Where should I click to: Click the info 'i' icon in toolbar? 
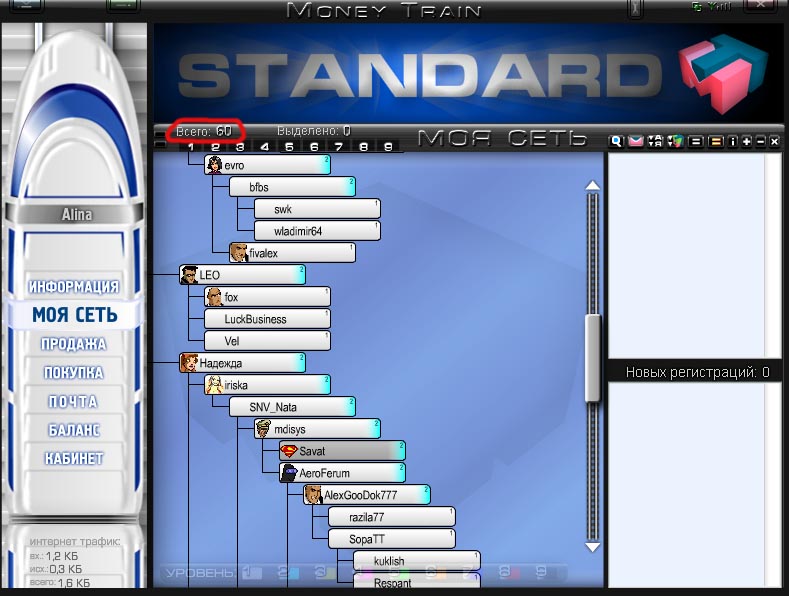point(732,142)
